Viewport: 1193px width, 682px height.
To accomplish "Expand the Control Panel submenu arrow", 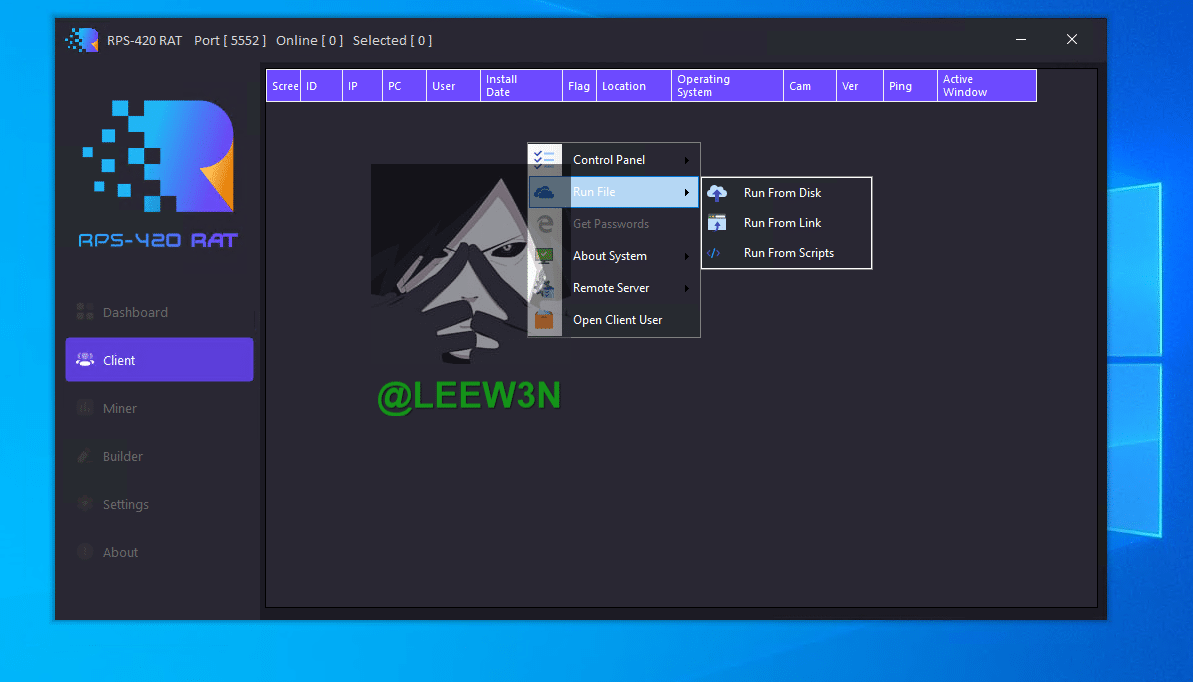I will click(686, 160).
